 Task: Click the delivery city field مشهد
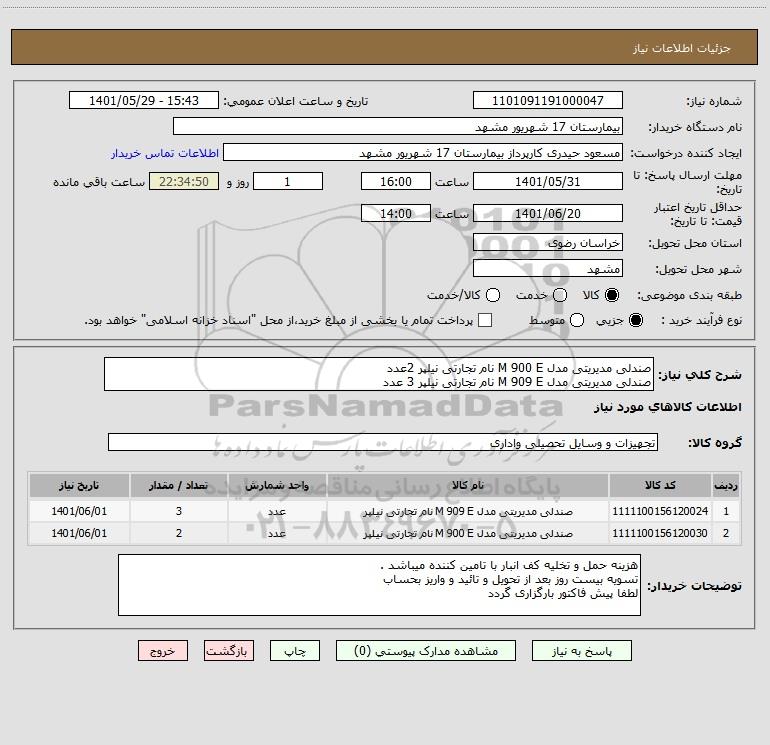coord(548,268)
